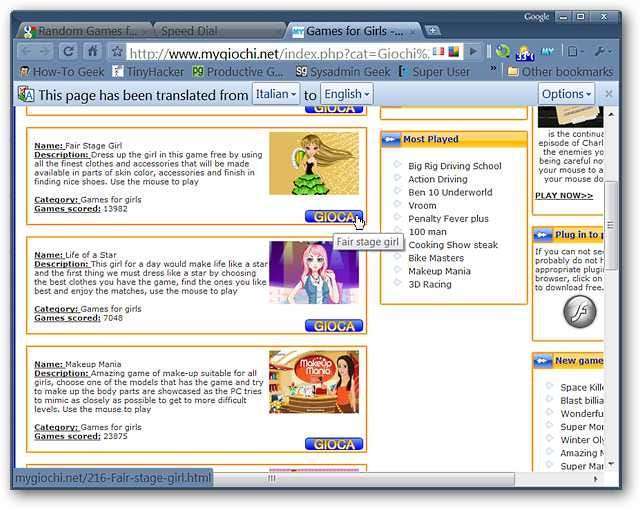The image size is (640, 508).
Task: Dismiss the translation bar
Action: coord(608,94)
